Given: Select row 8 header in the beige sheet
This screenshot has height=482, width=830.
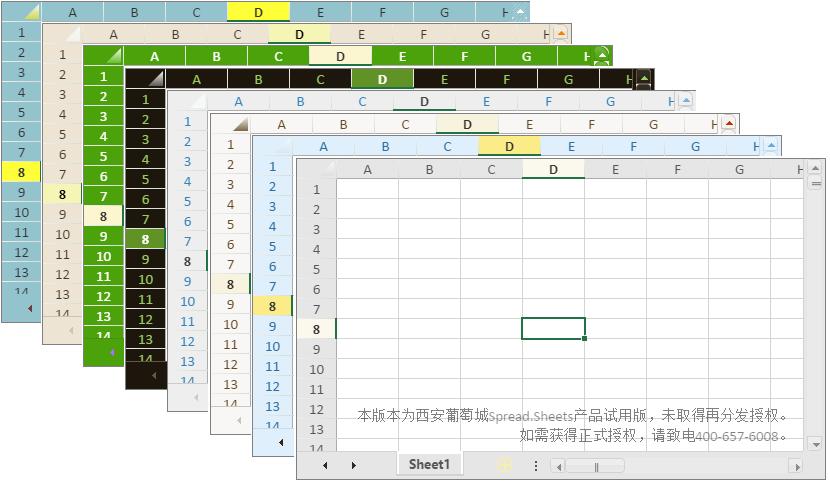Looking at the screenshot, I should (x=62, y=194).
